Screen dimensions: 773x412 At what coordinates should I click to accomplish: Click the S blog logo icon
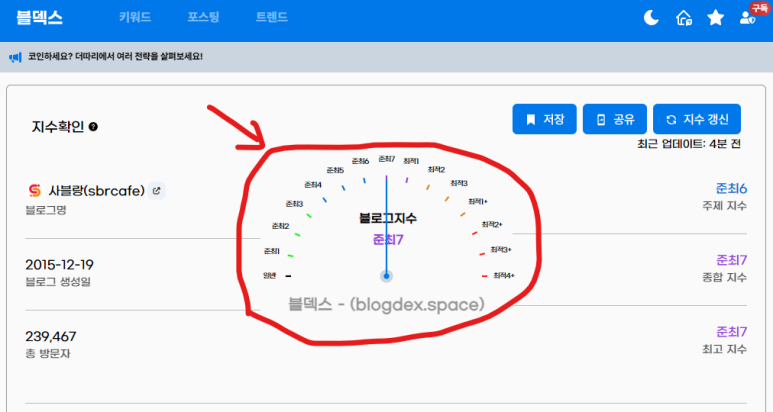pos(35,190)
